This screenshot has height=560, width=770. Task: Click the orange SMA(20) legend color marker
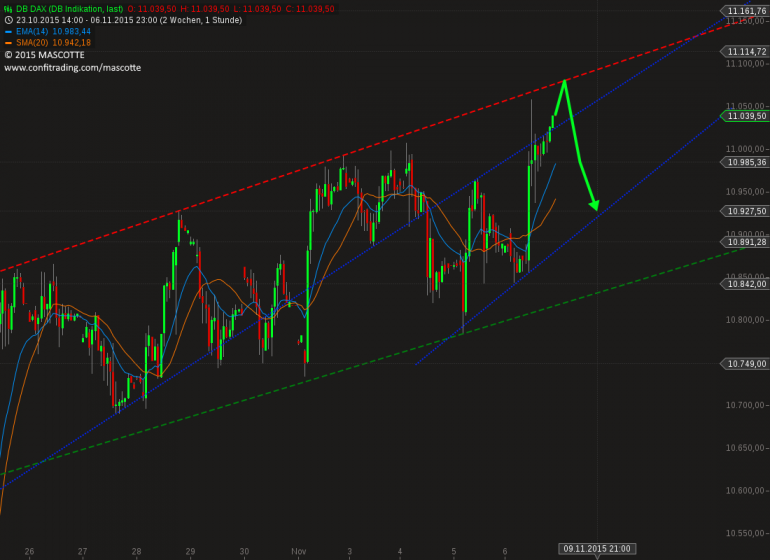pos(8,43)
